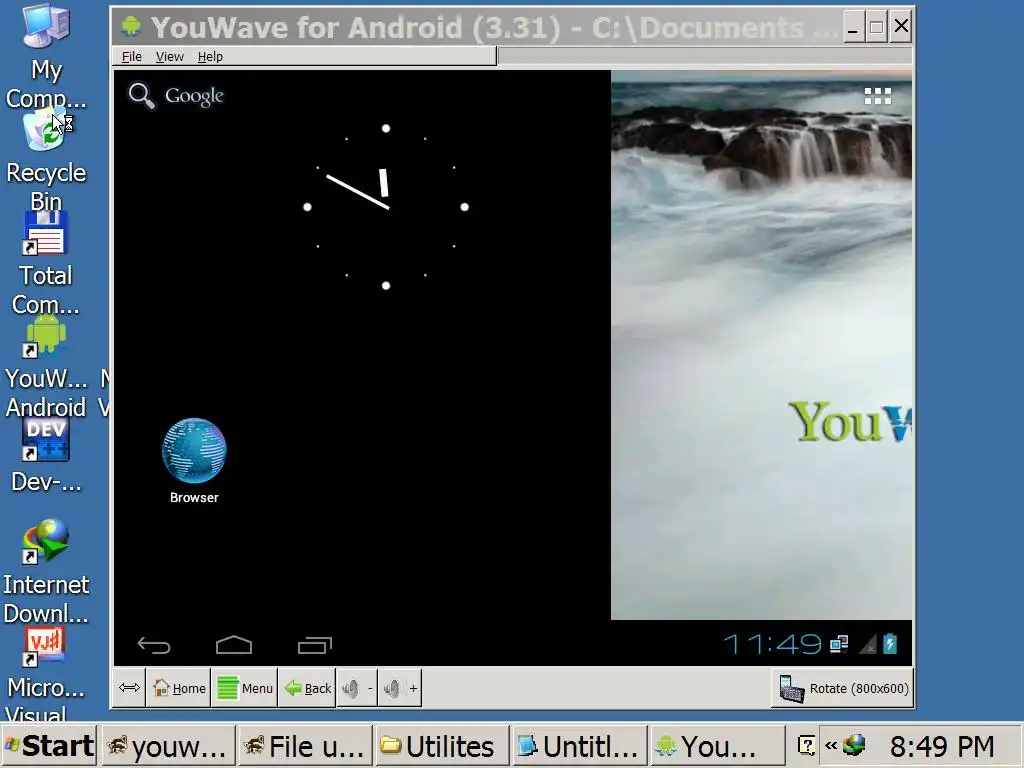Tap the Android back arrow navigation icon
Image resolution: width=1024 pixels, height=768 pixels.
(154, 645)
